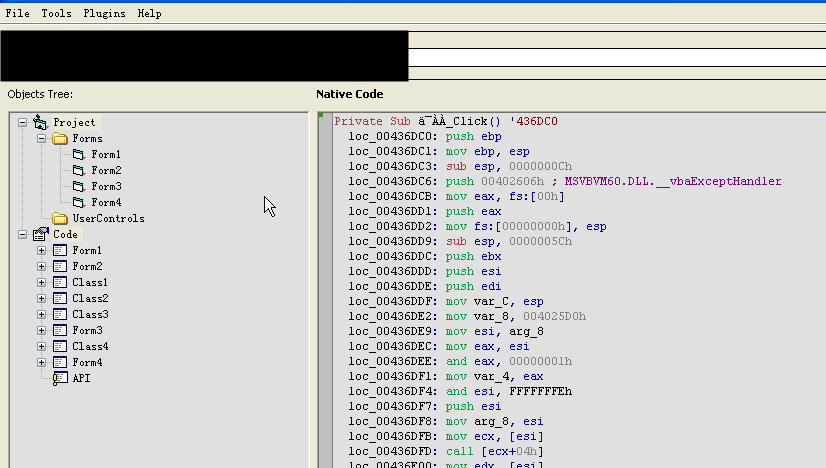The width and height of the screenshot is (826, 468).
Task: Expand the Class2 code module
Action: (42, 298)
